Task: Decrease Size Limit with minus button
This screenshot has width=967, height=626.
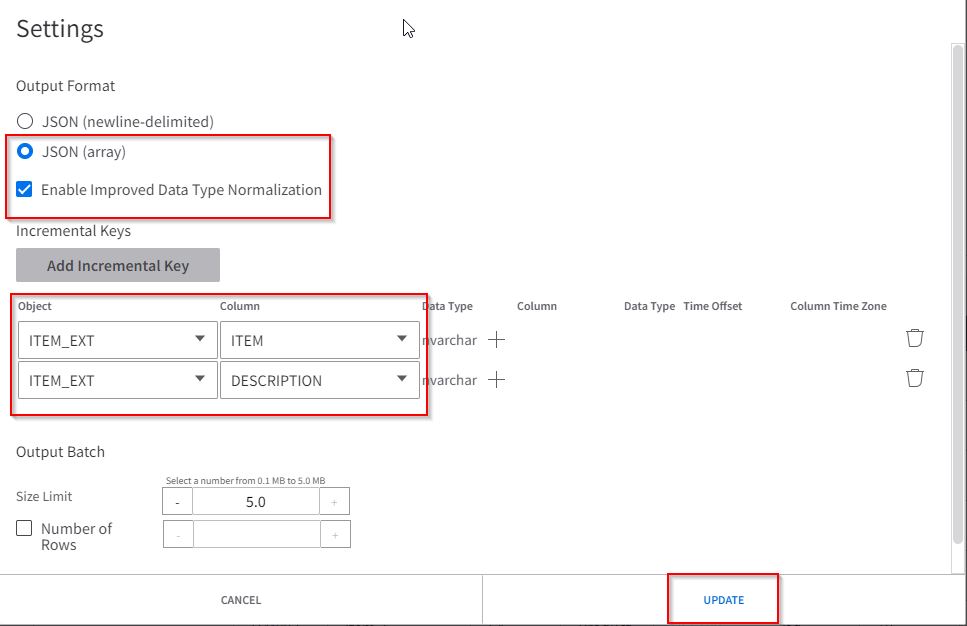Action: coord(177,502)
